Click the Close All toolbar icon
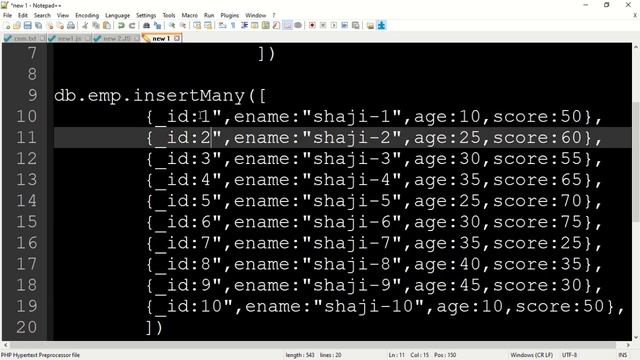The height and width of the screenshot is (360, 640). pos(60,25)
